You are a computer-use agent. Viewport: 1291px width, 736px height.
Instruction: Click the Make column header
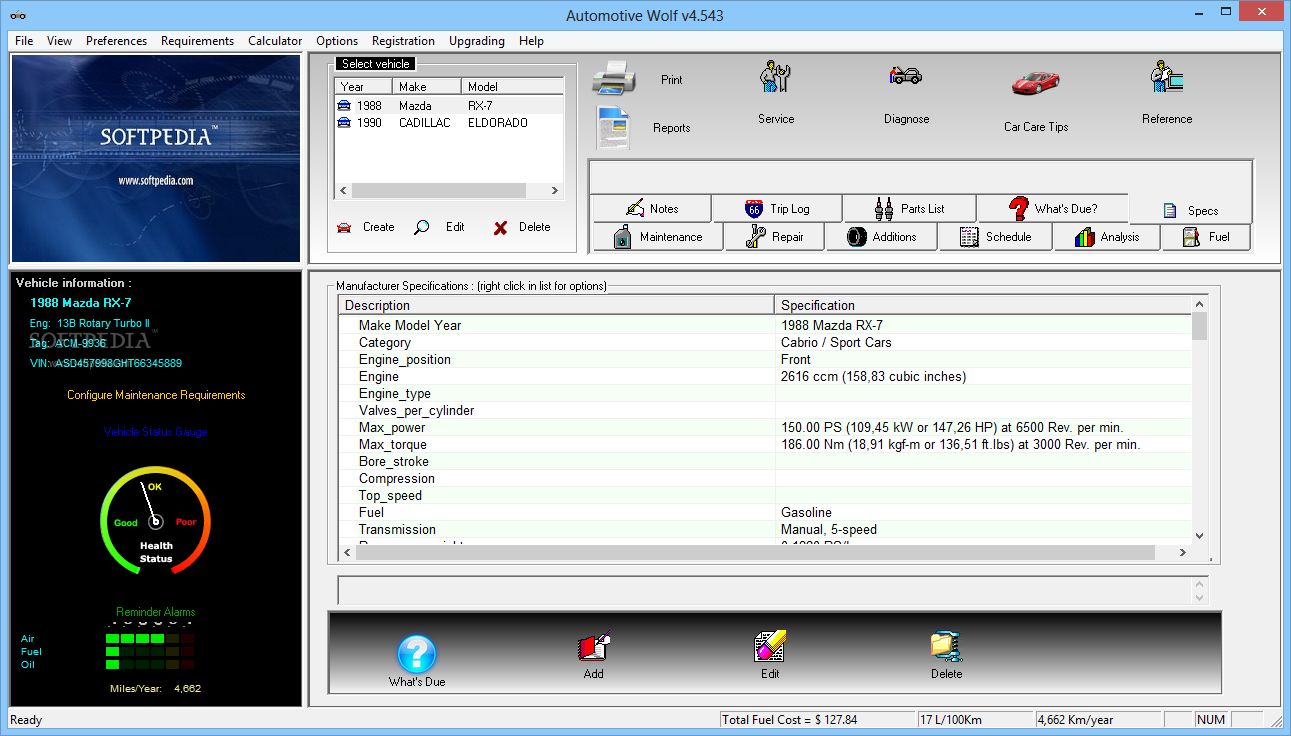point(427,87)
